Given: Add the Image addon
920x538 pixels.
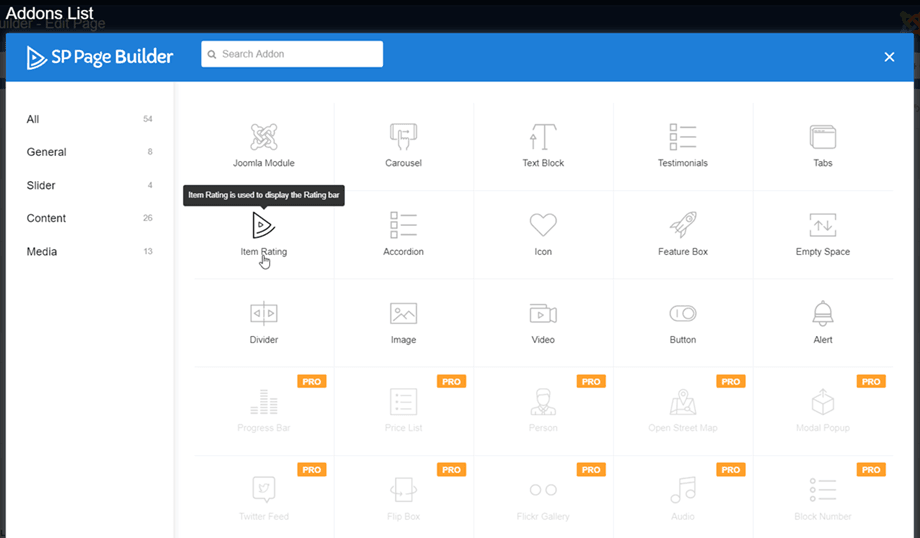Looking at the screenshot, I should tap(403, 313).
